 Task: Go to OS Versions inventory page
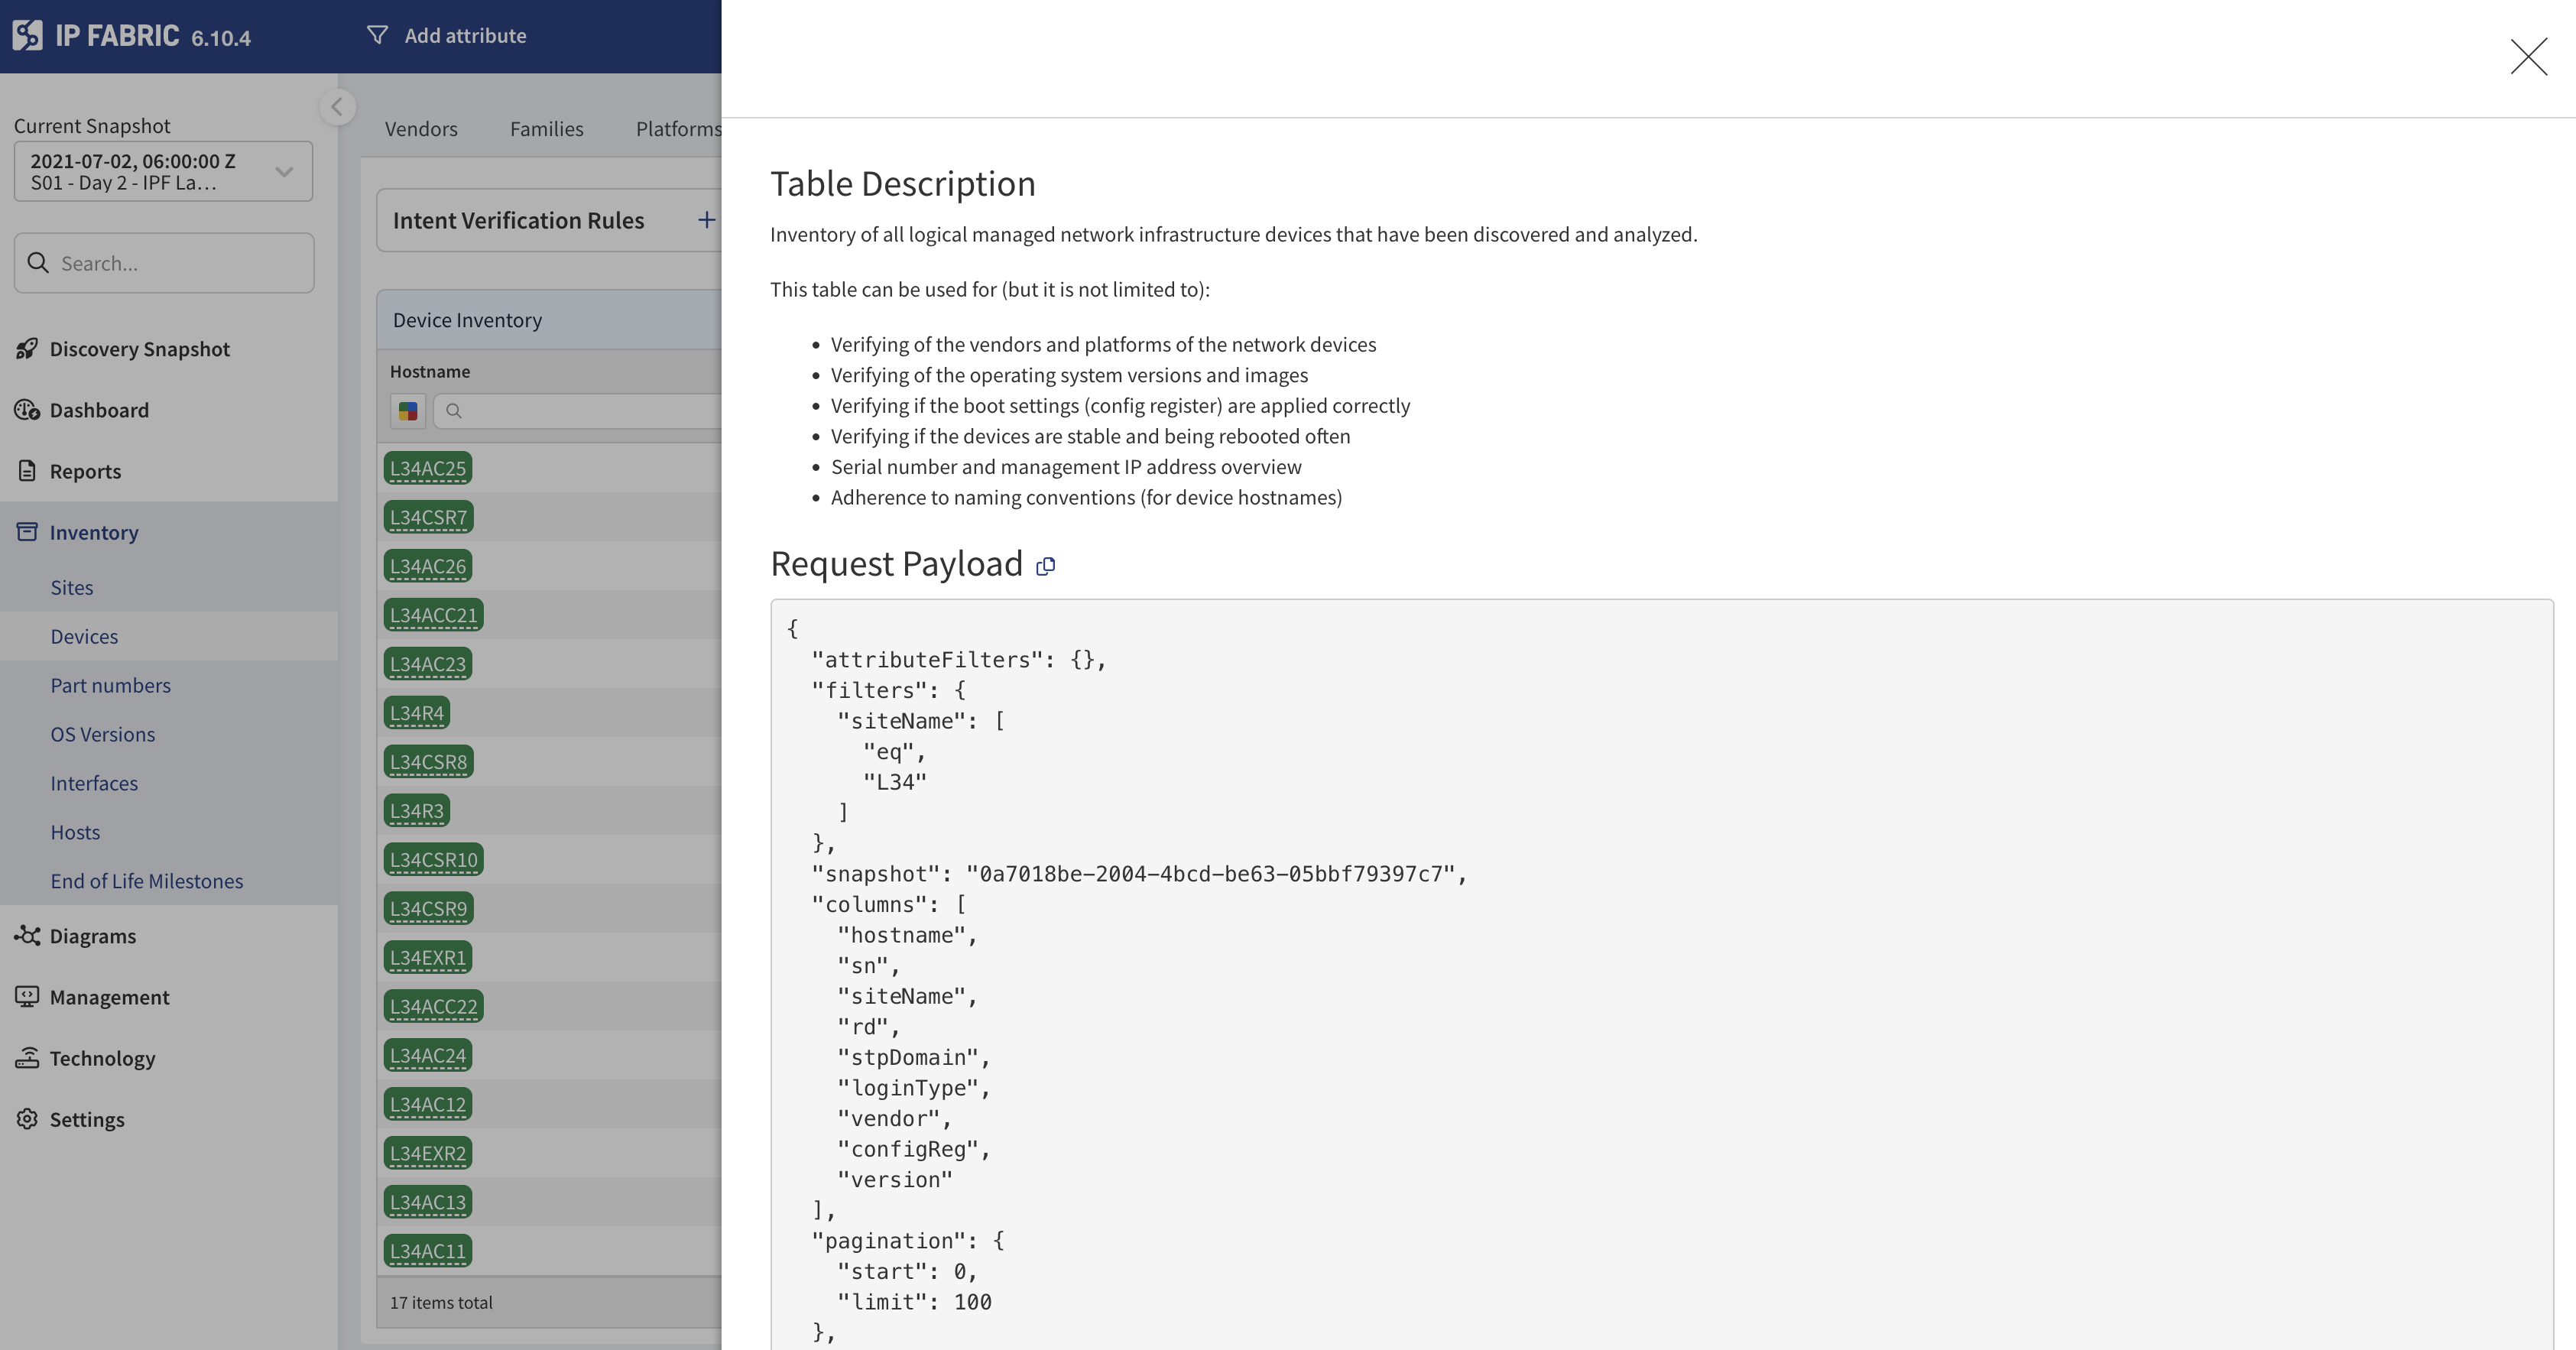(103, 734)
